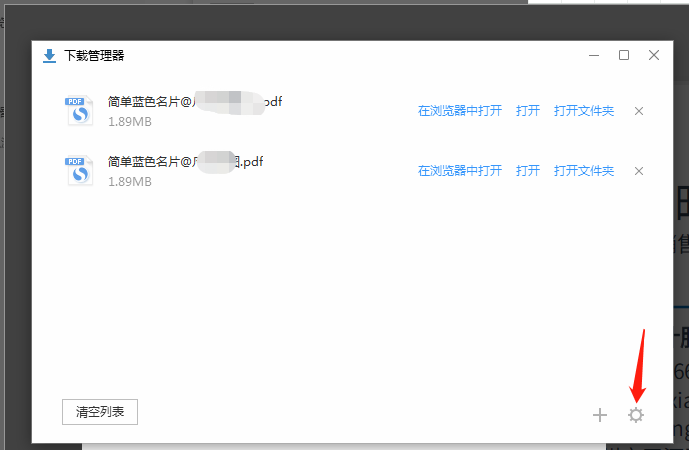
Task: Add a new download with plus icon
Action: pos(600,415)
